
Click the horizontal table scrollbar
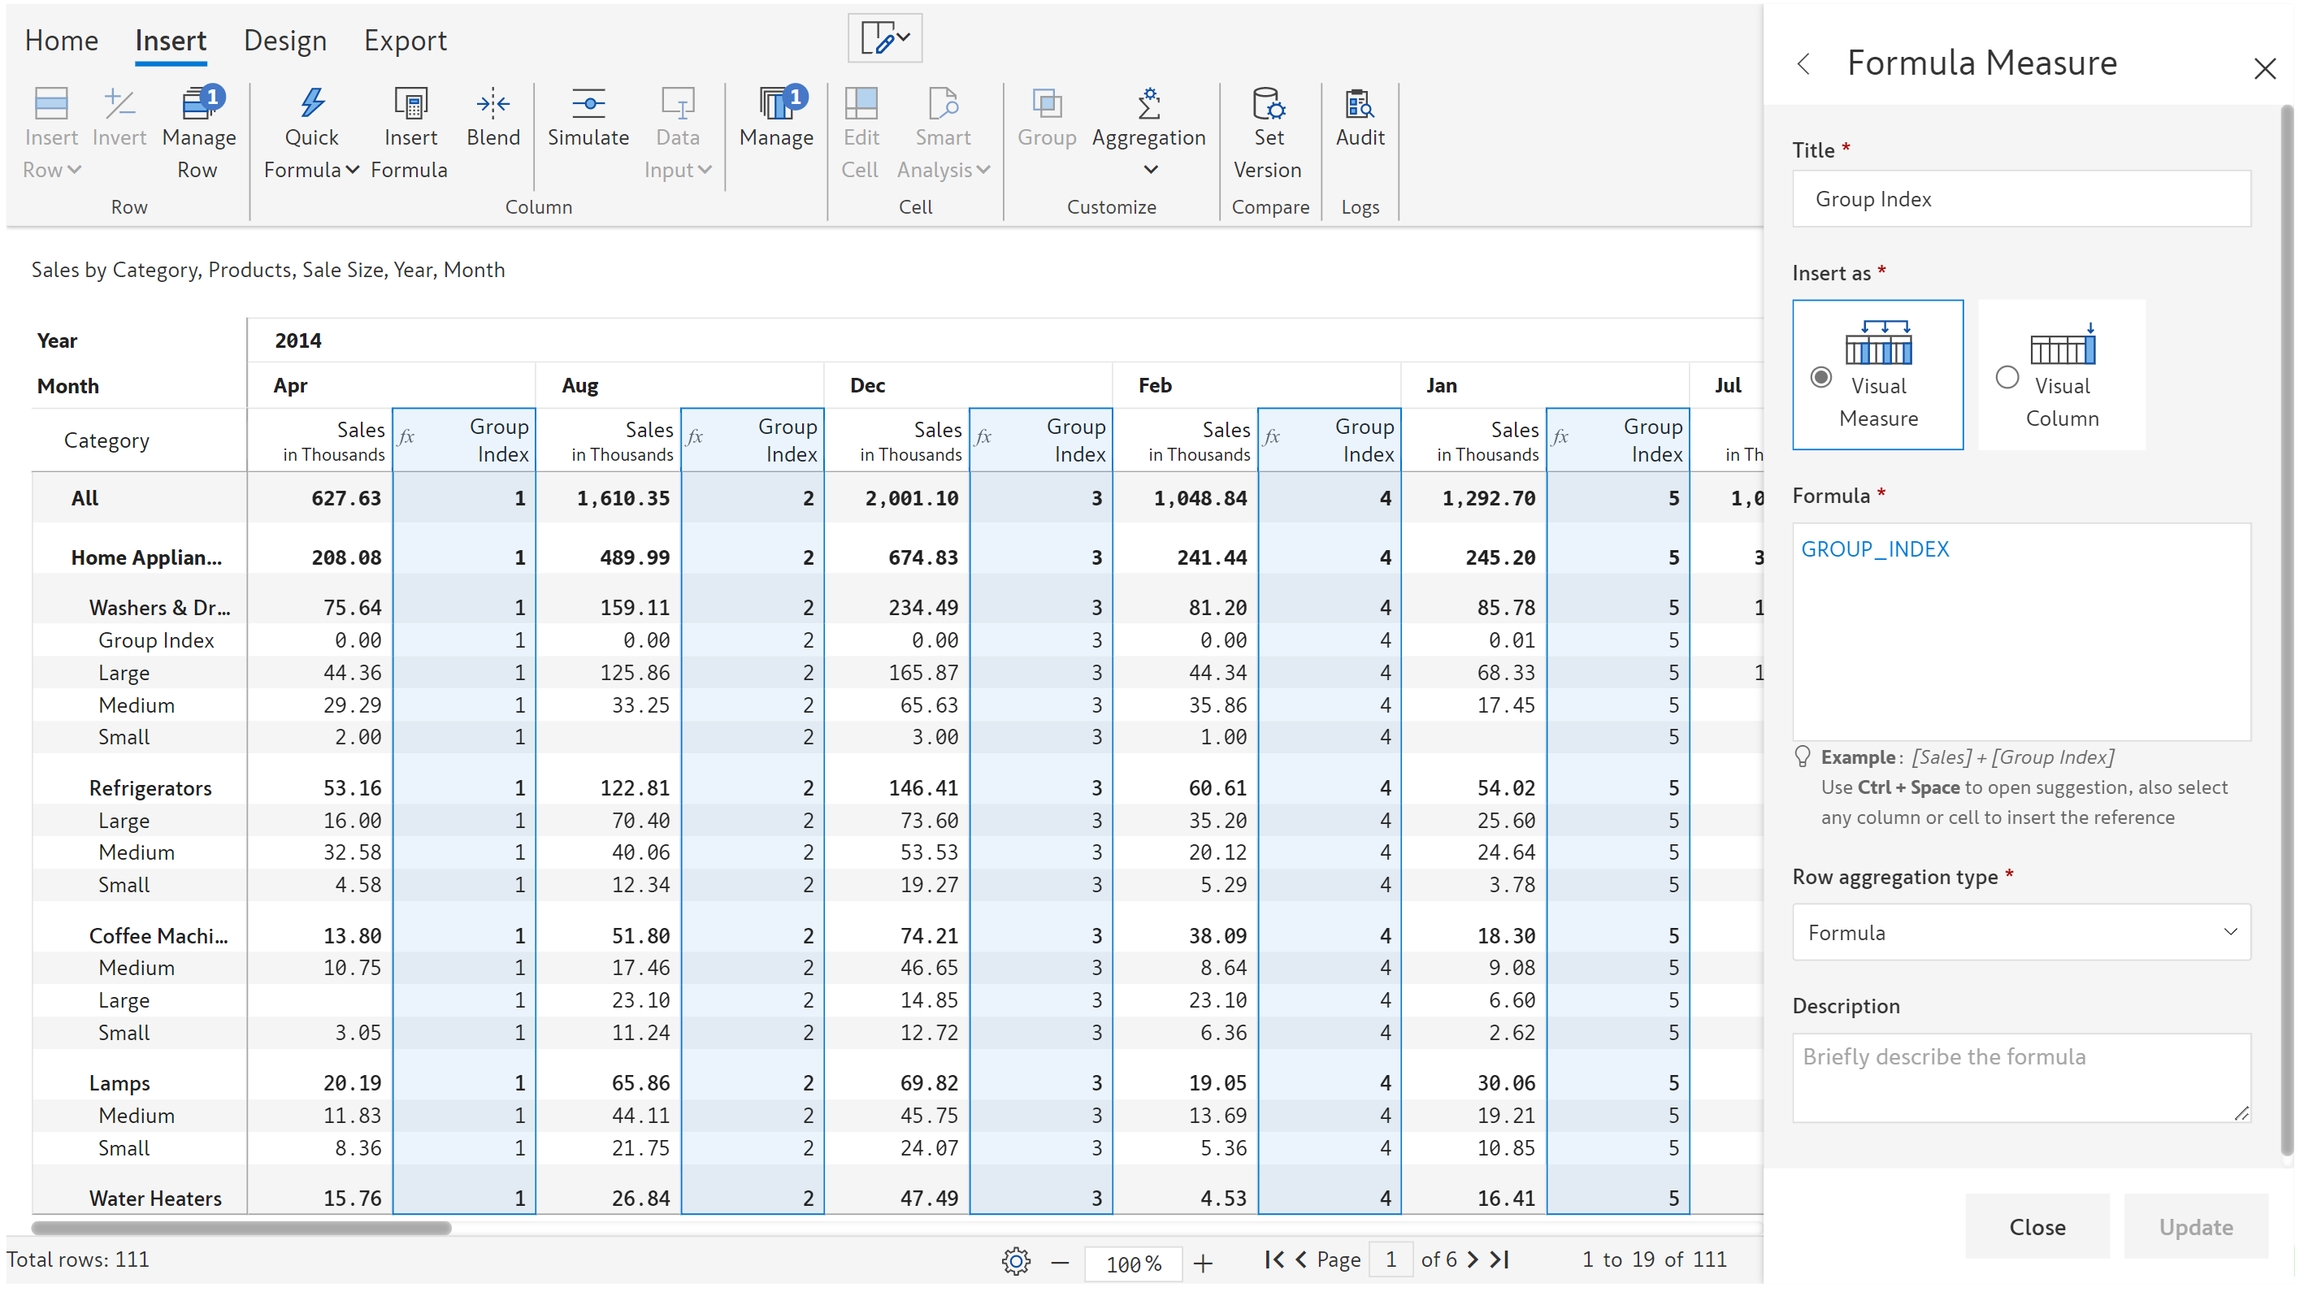coord(241,1228)
